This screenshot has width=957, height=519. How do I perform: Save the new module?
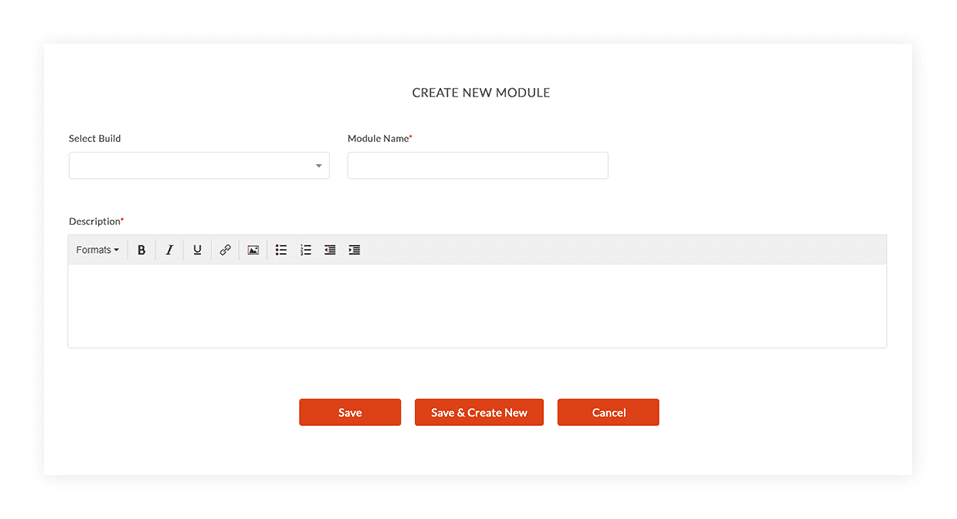350,412
